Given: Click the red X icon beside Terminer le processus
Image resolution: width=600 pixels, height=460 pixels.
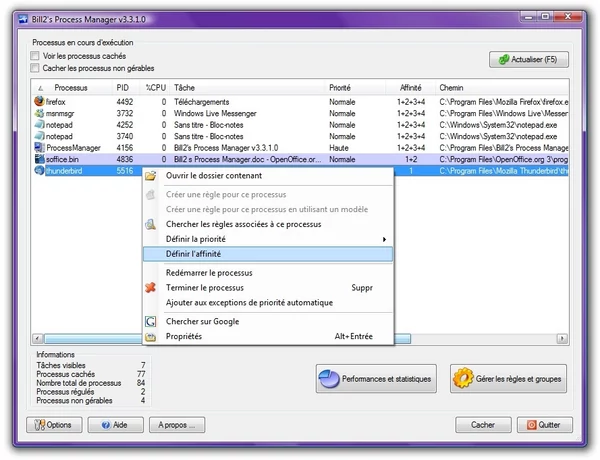Looking at the screenshot, I should (x=150, y=288).
